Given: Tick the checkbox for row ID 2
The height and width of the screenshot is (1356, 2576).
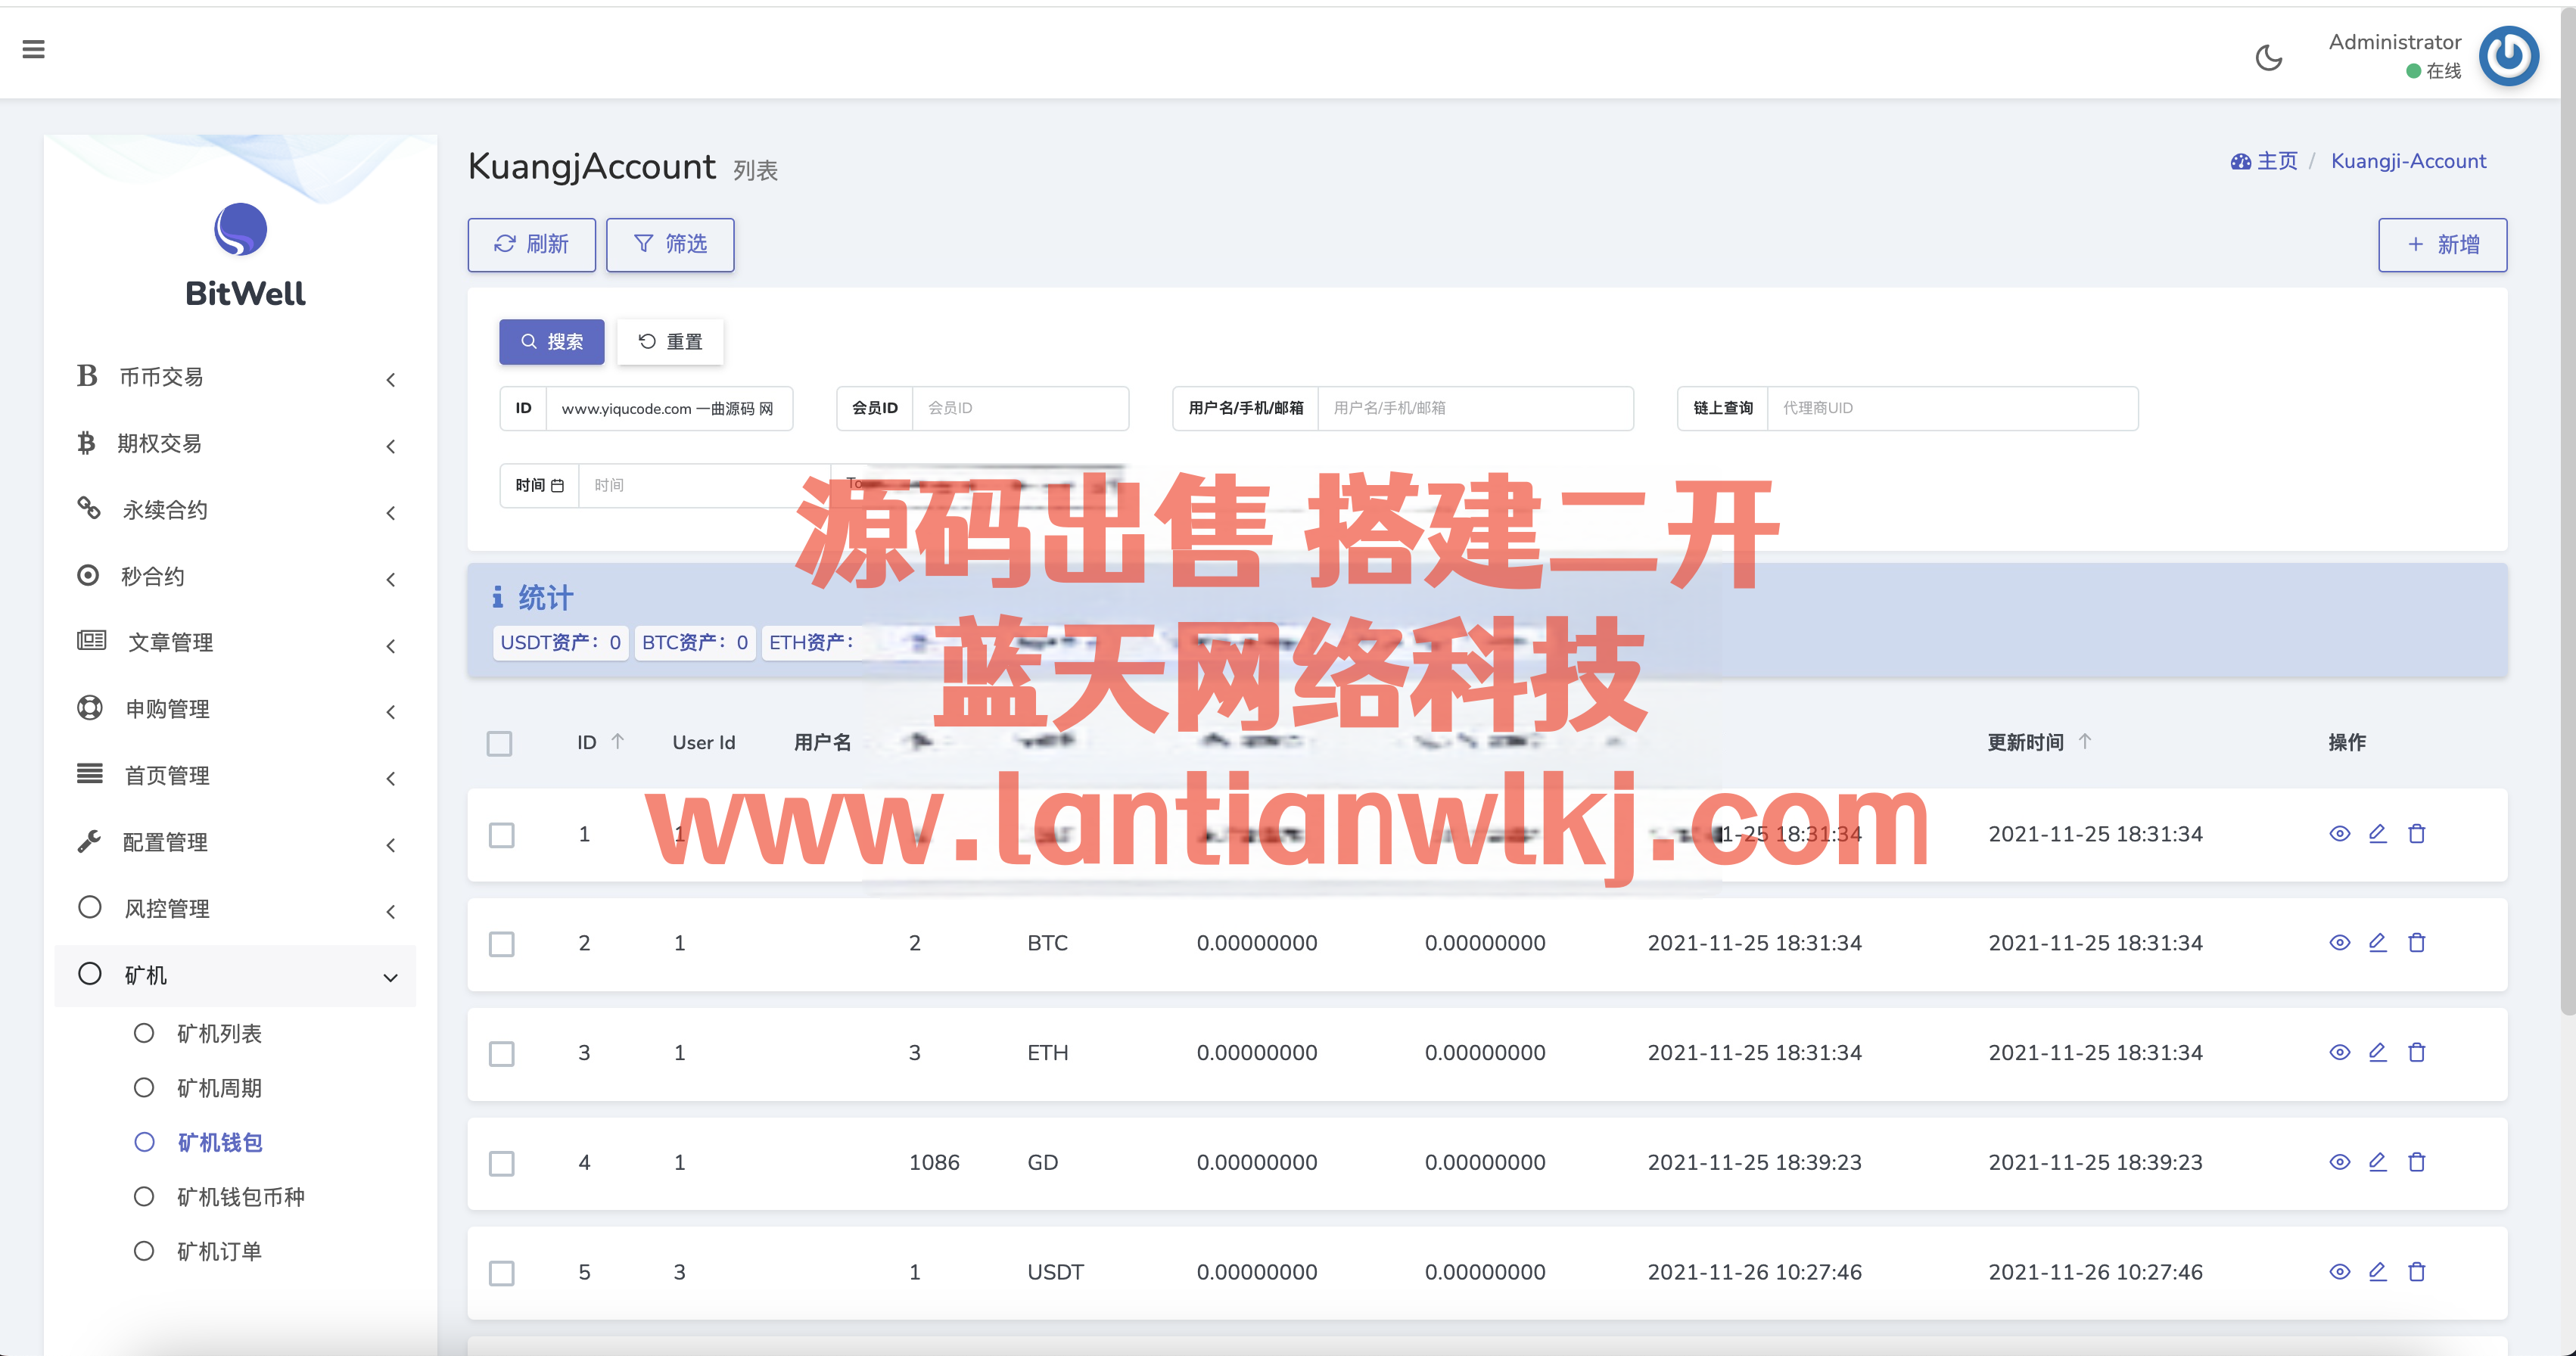Looking at the screenshot, I should pyautogui.click(x=501, y=944).
